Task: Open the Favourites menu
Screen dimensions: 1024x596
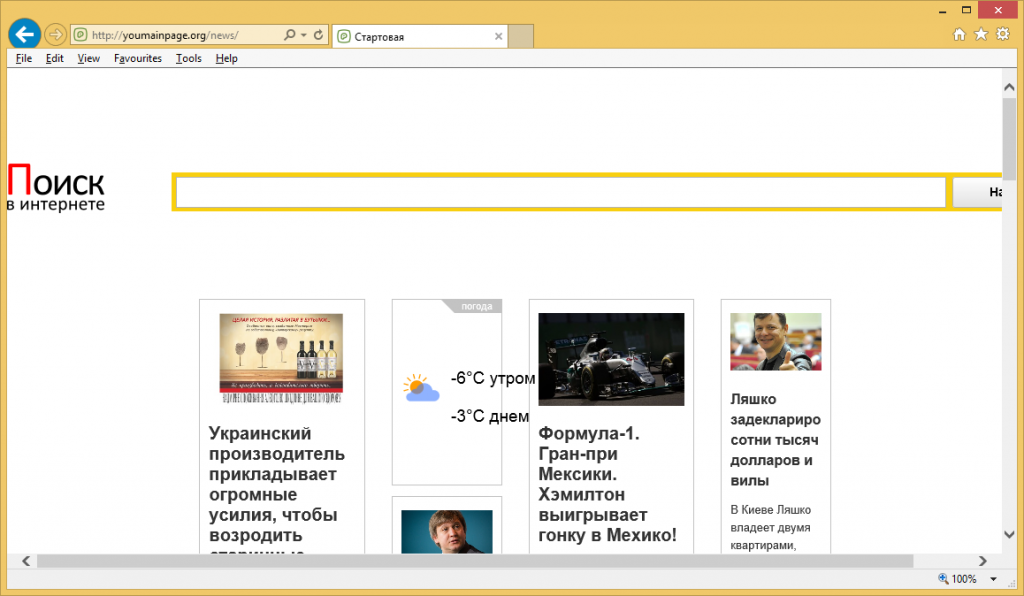Action: [137, 58]
